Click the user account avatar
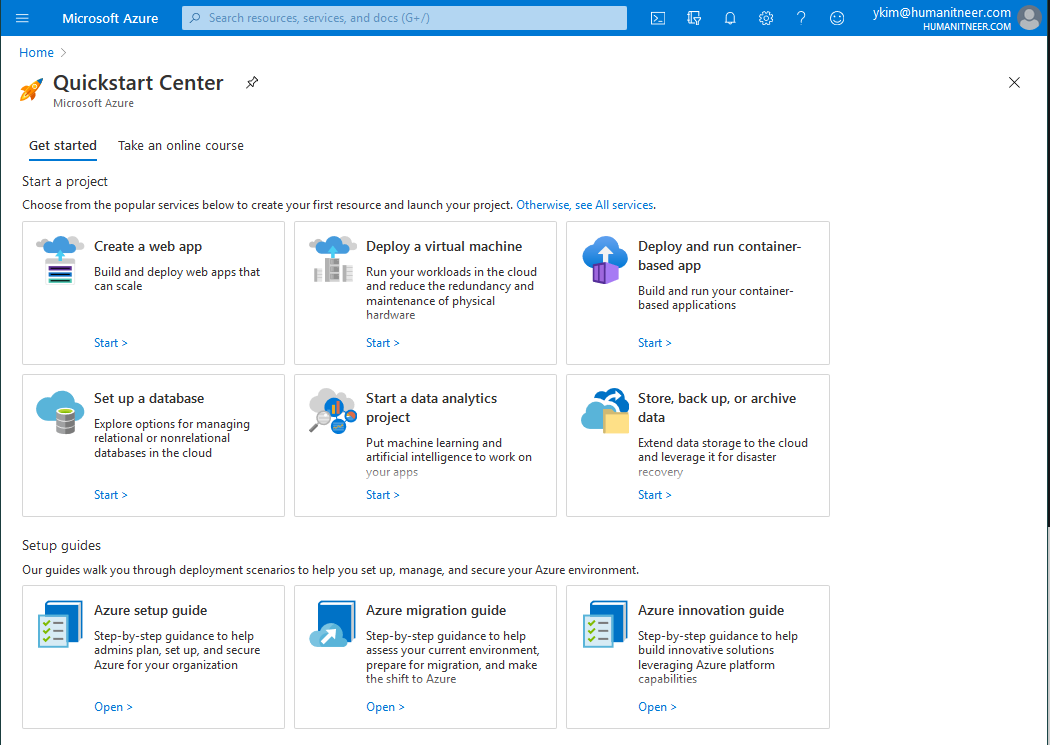The height and width of the screenshot is (745, 1050). click(x=1029, y=18)
